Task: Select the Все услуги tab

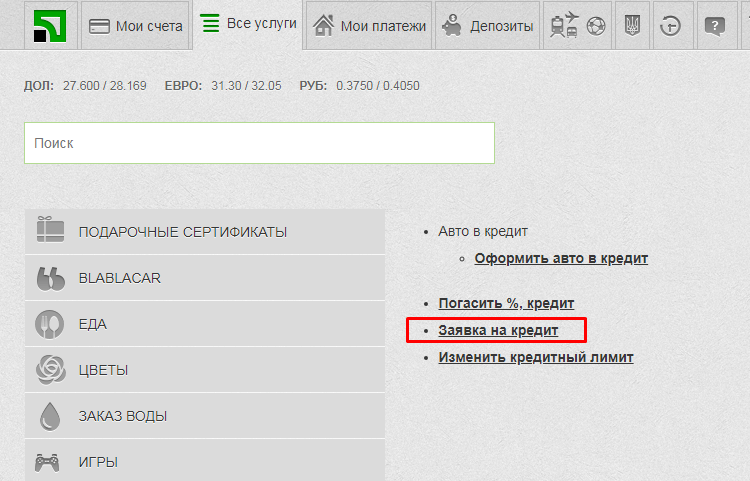Action: [x=248, y=24]
